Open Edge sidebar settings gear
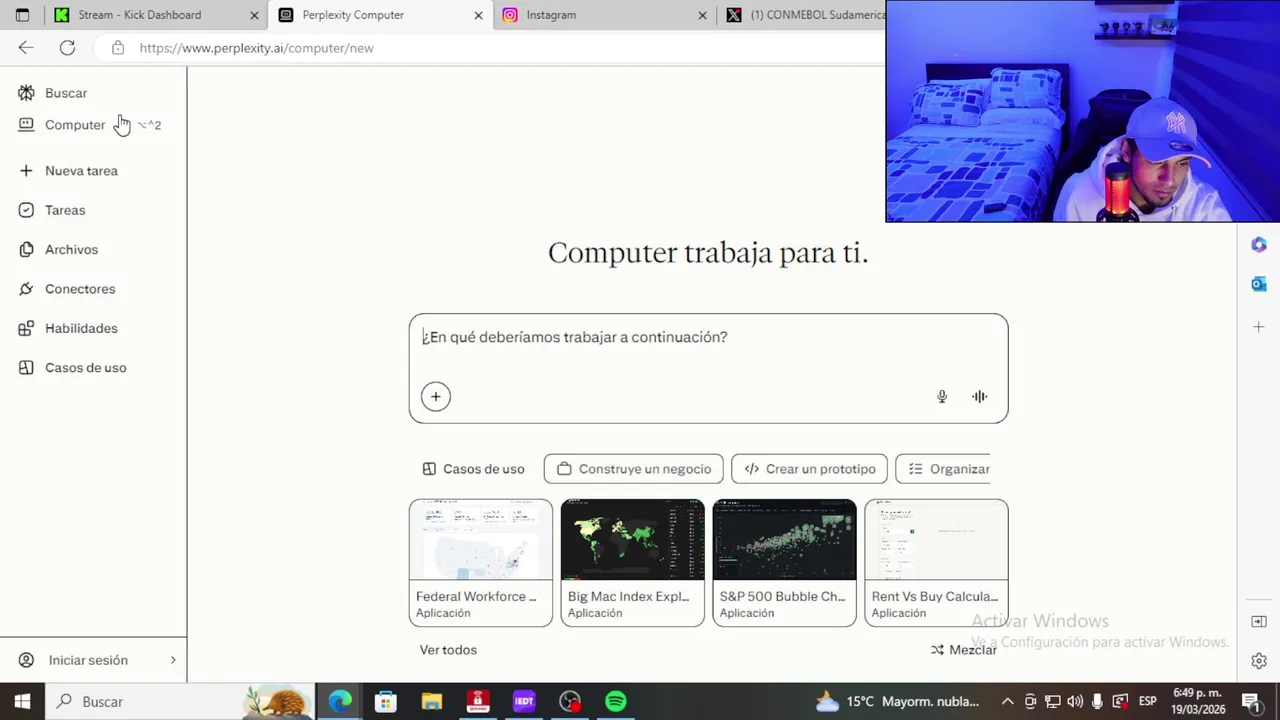The image size is (1280, 720). [x=1259, y=661]
